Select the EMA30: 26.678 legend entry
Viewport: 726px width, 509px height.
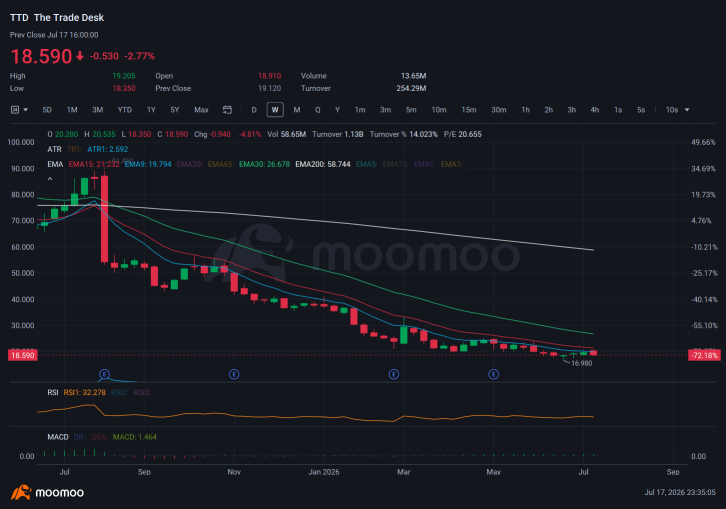264,164
